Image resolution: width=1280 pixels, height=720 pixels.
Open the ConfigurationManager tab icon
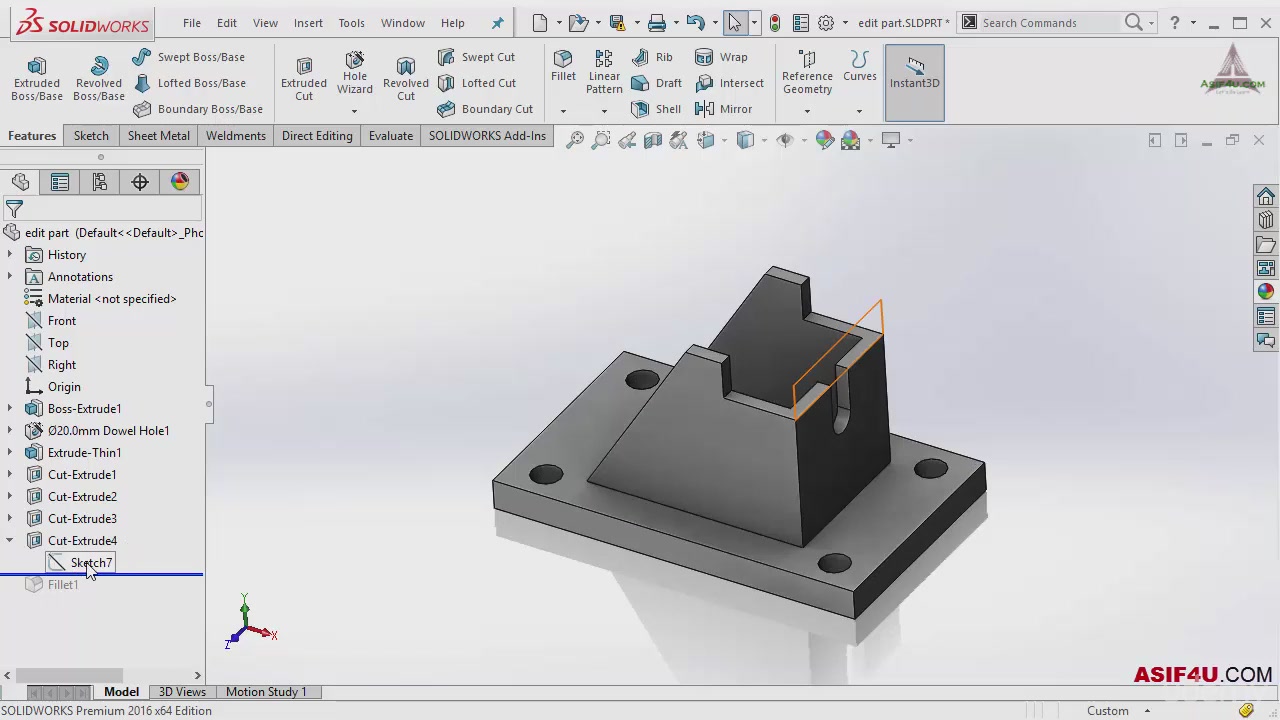[99, 181]
